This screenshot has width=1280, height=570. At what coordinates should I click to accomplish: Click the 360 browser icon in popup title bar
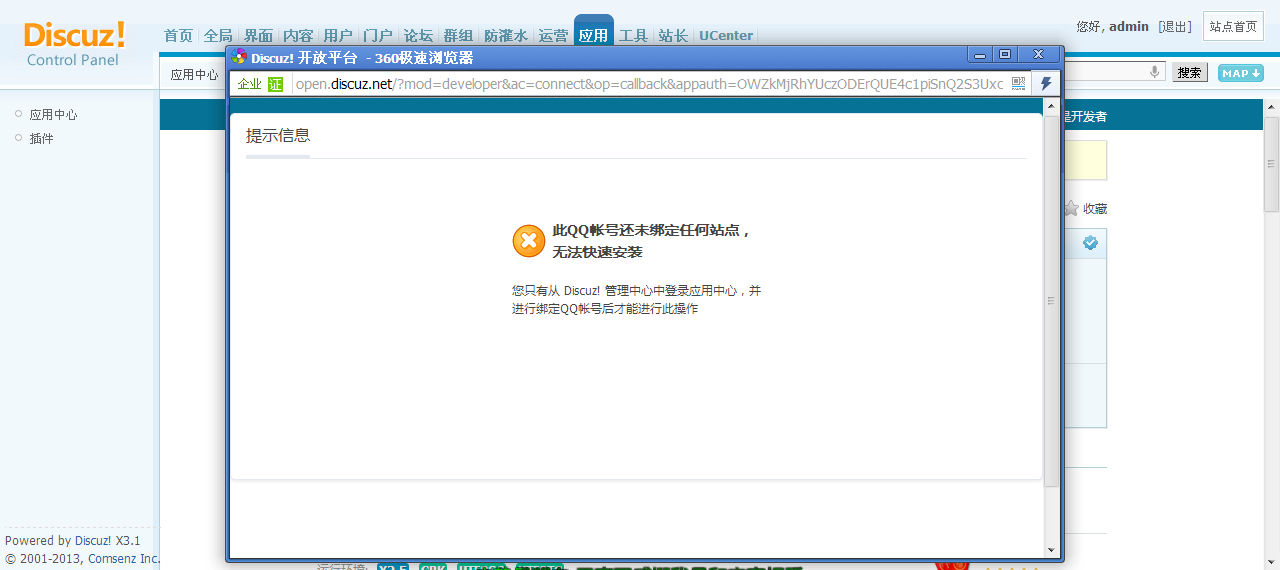239,57
